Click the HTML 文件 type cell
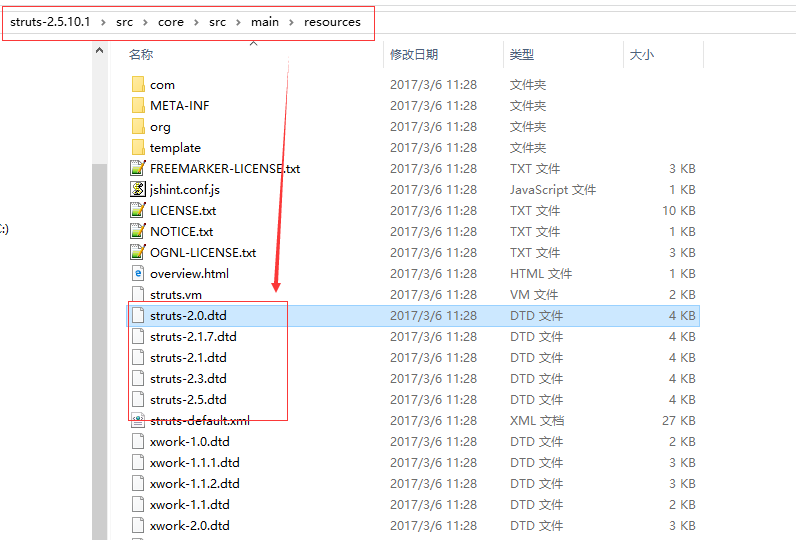 (x=541, y=274)
